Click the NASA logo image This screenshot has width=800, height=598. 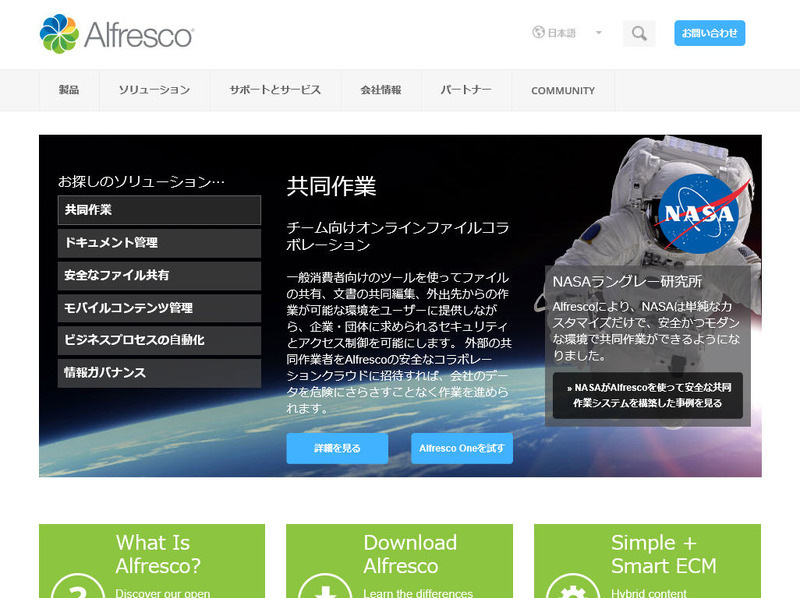pyautogui.click(x=698, y=212)
